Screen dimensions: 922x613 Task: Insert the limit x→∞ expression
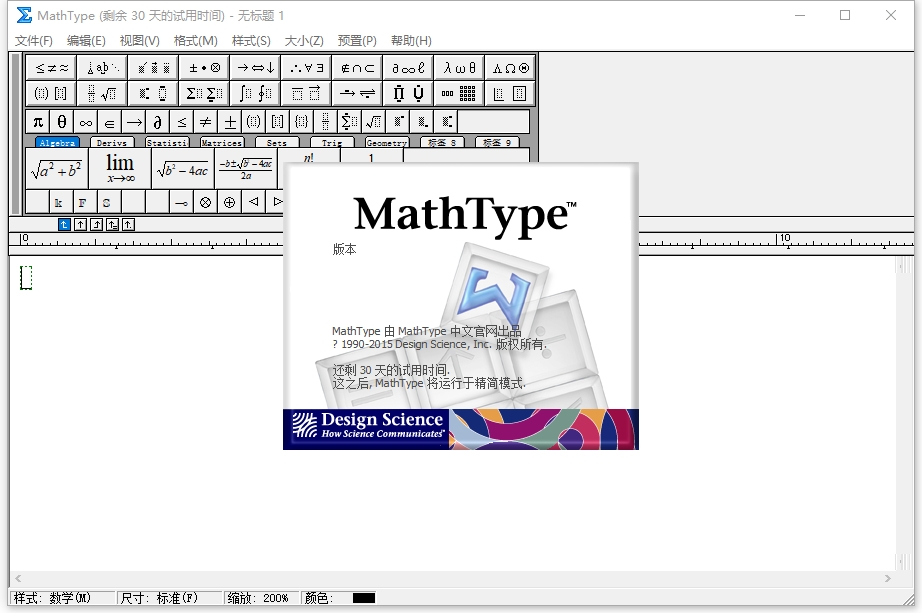[x=120, y=169]
